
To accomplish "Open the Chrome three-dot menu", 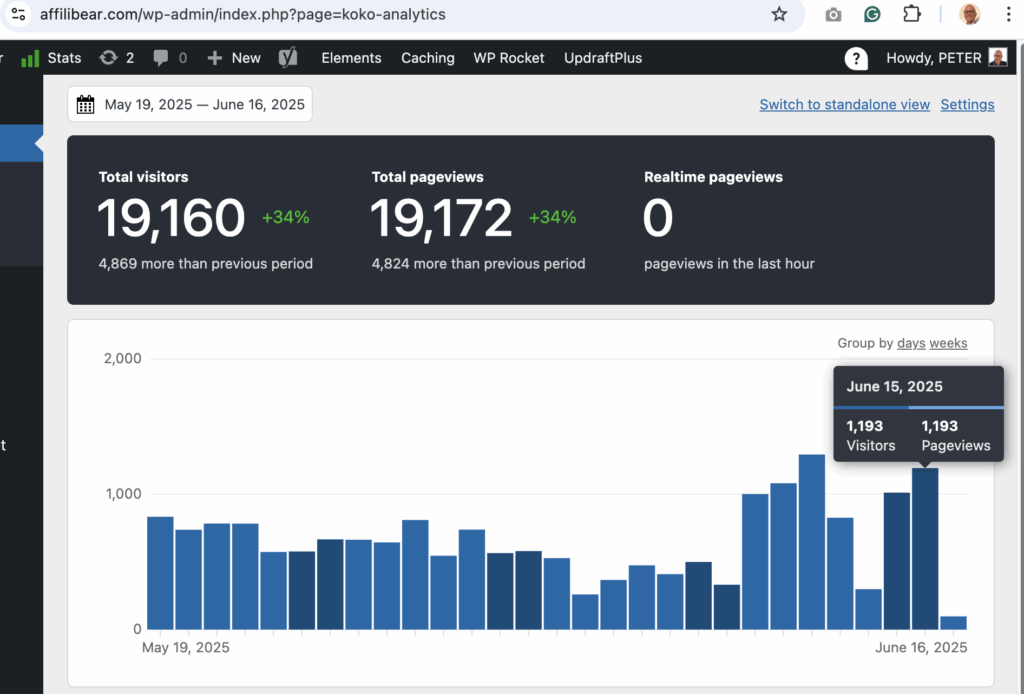I will point(1007,15).
